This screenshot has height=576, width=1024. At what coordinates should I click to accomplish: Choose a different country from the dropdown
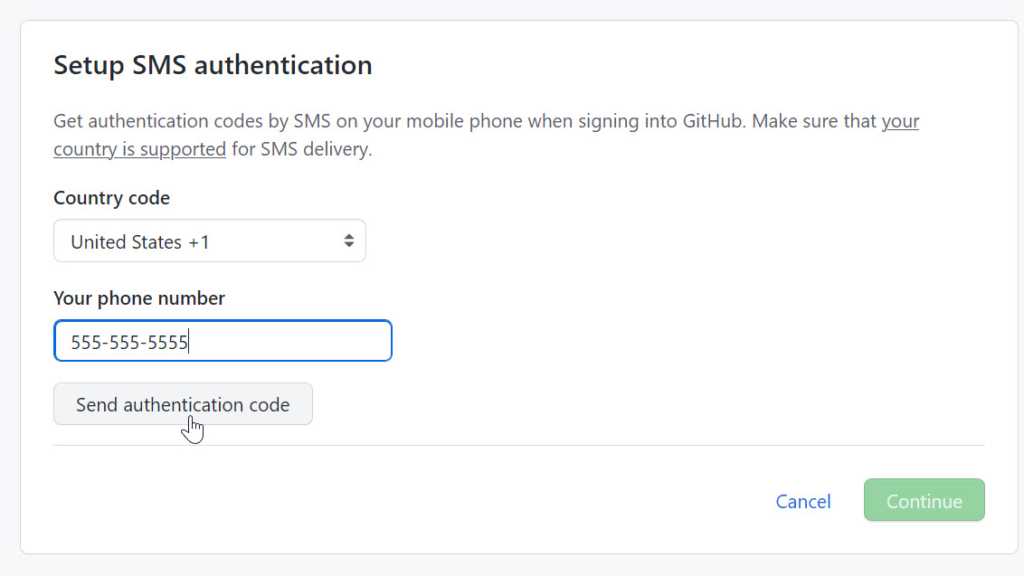coord(209,240)
